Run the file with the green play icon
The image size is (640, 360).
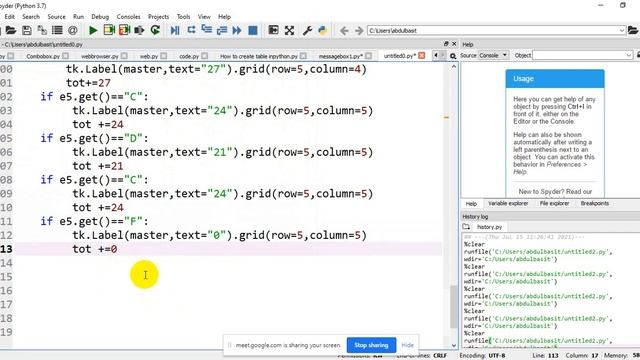coord(93,31)
